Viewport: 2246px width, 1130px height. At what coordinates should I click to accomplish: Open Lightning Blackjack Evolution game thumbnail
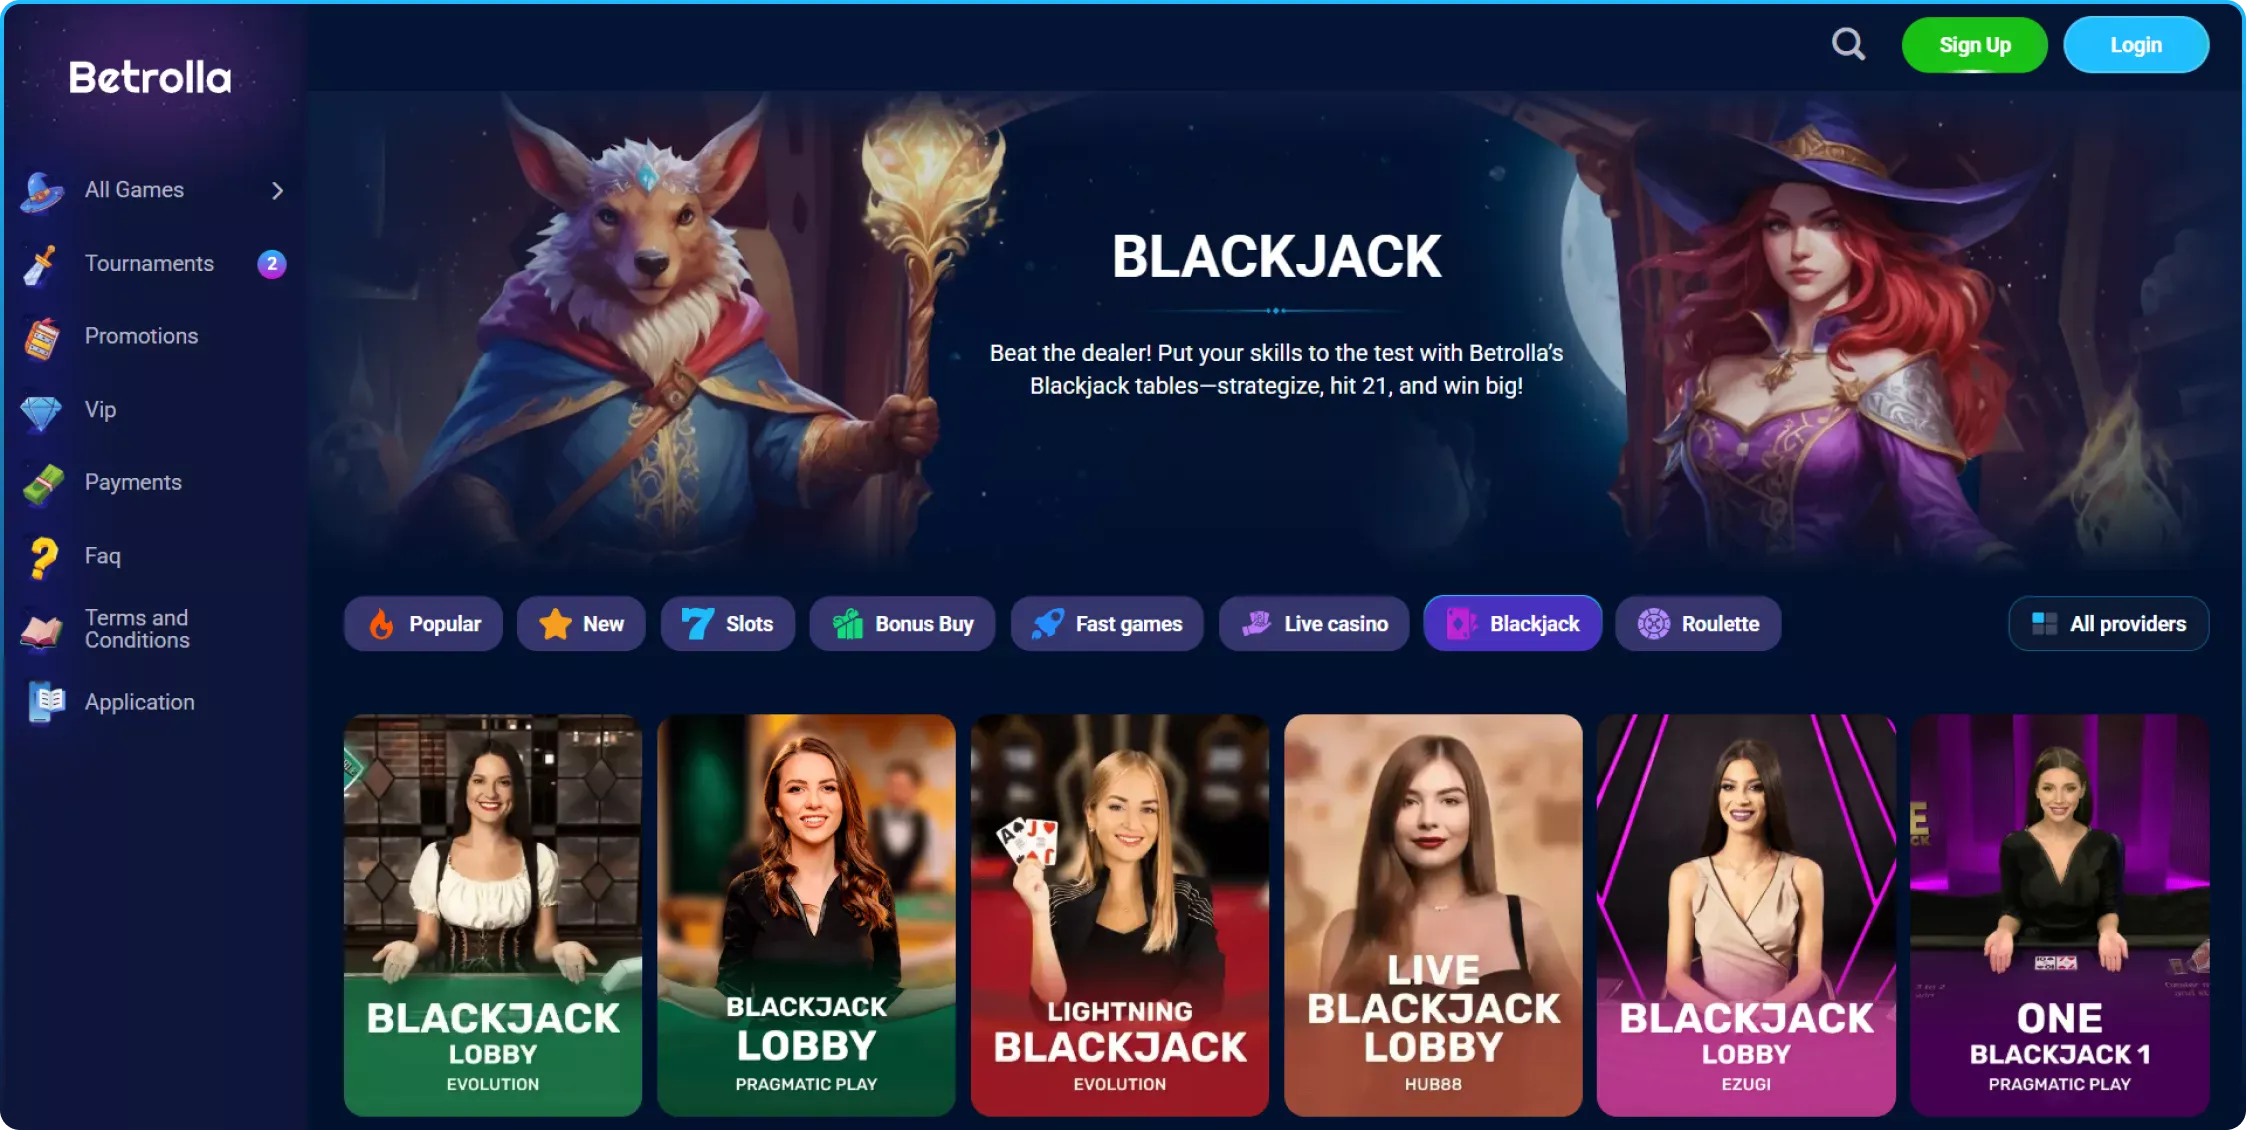point(1119,915)
